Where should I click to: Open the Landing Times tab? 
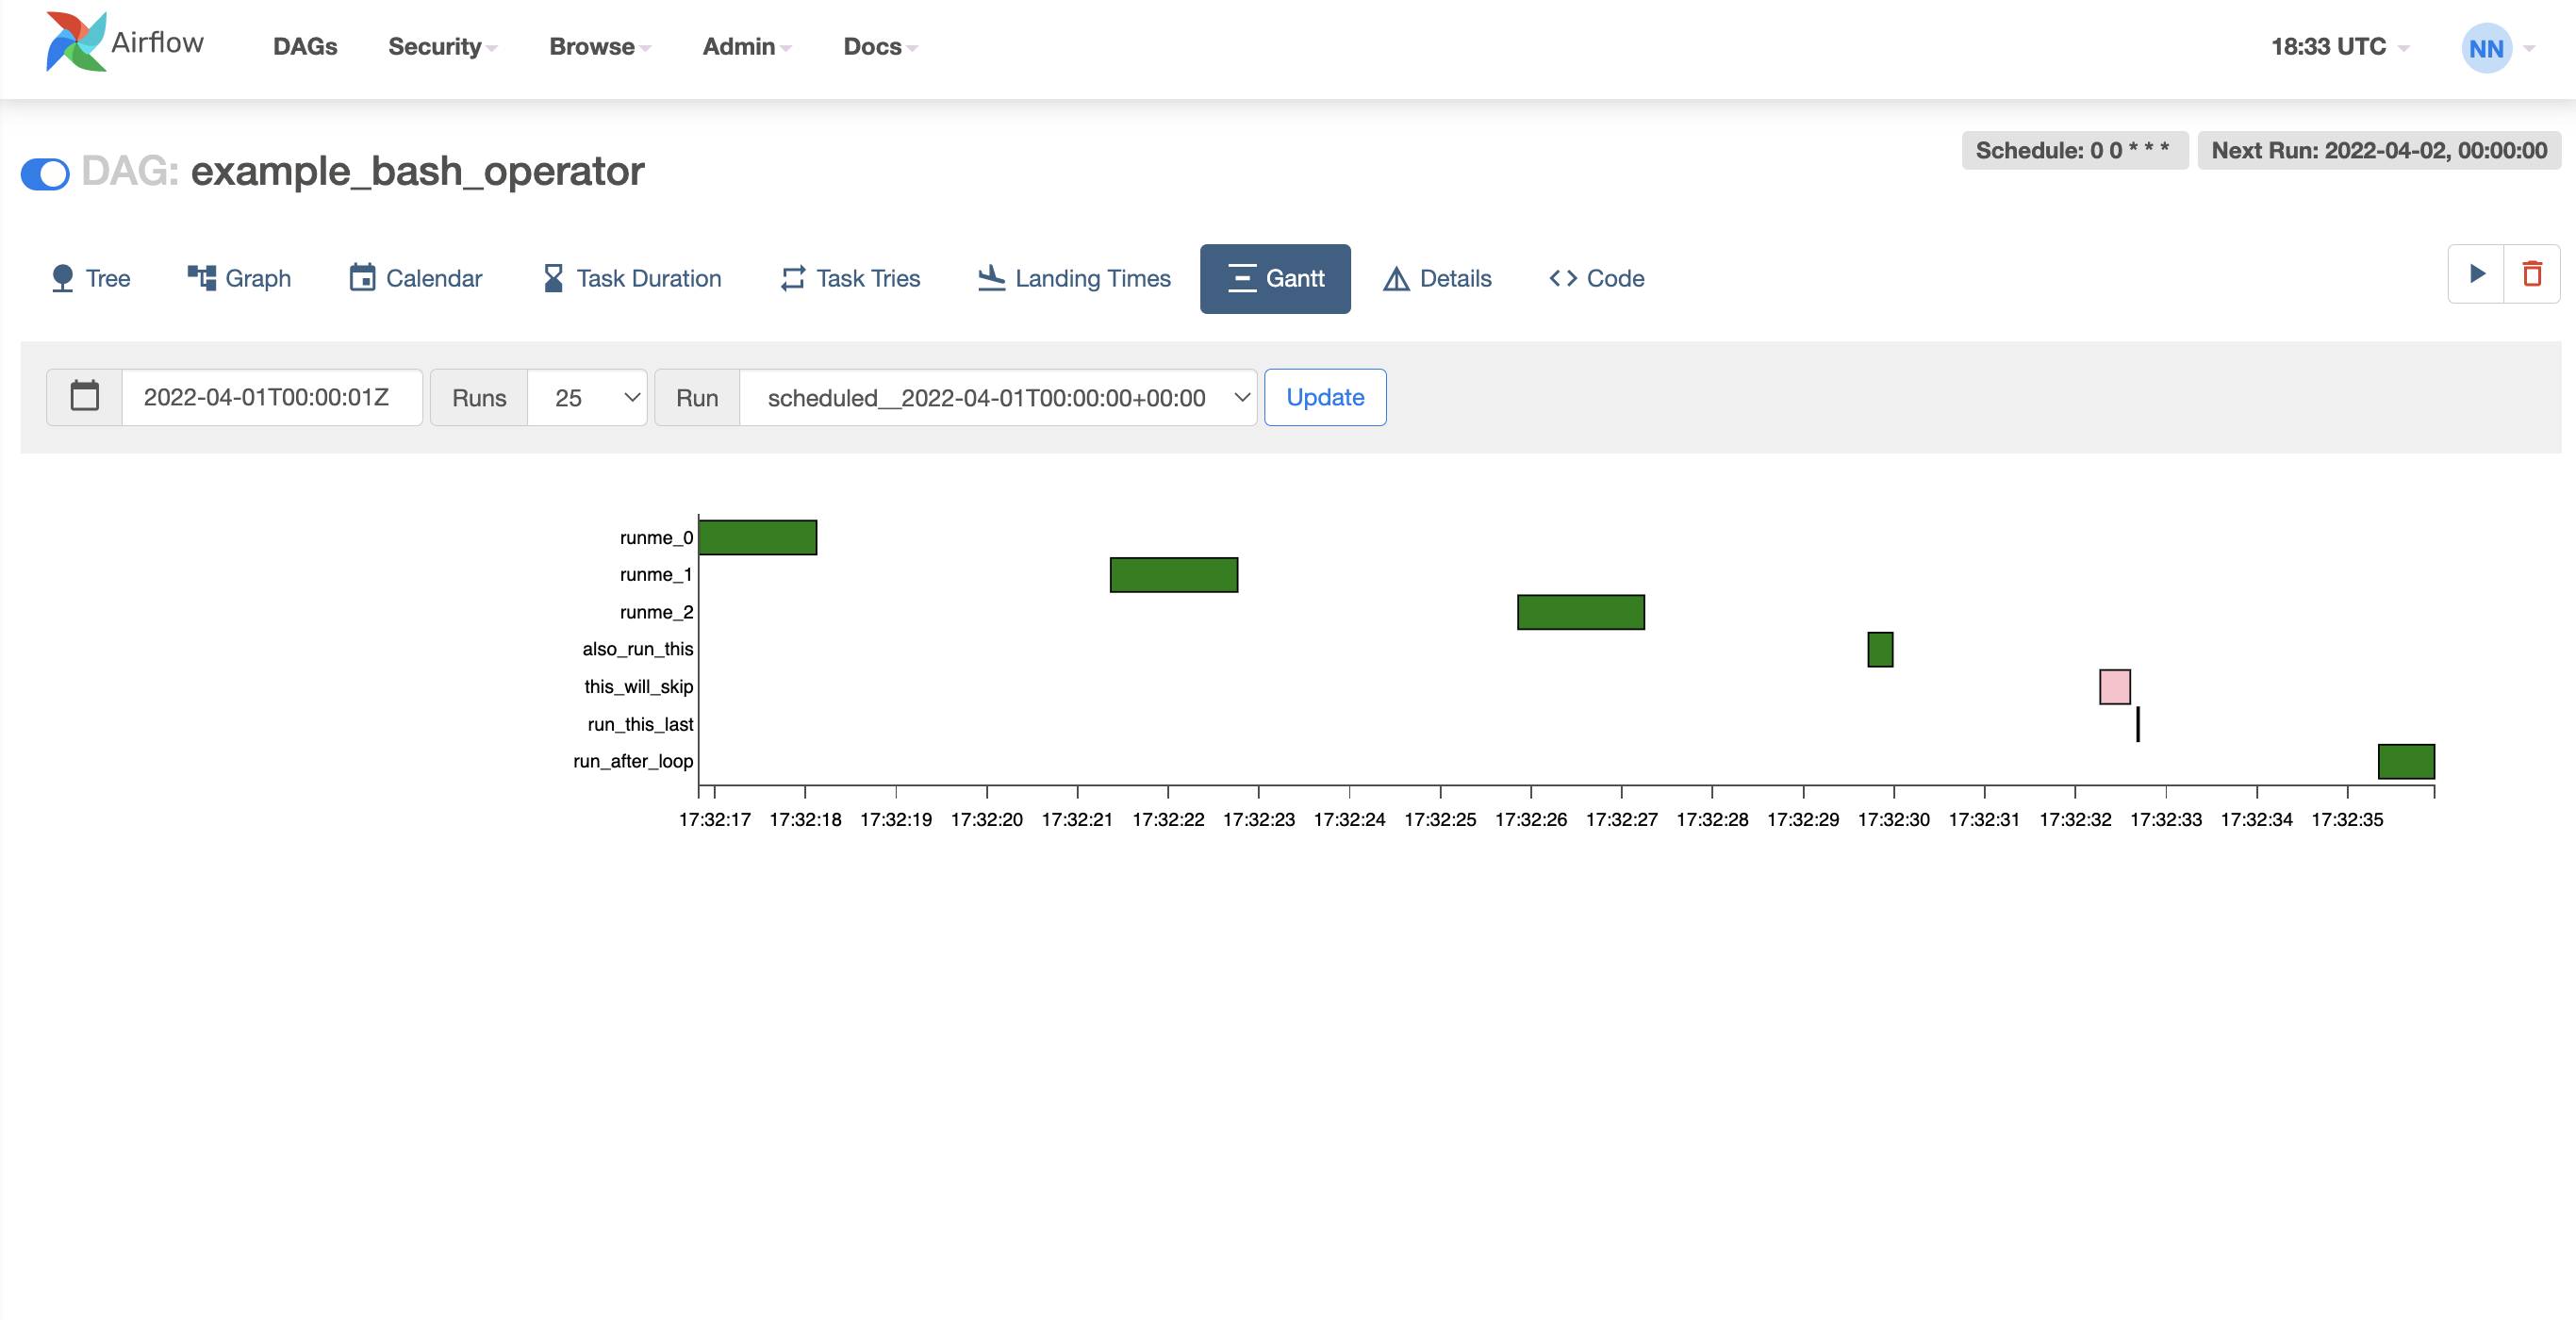pyautogui.click(x=1074, y=278)
